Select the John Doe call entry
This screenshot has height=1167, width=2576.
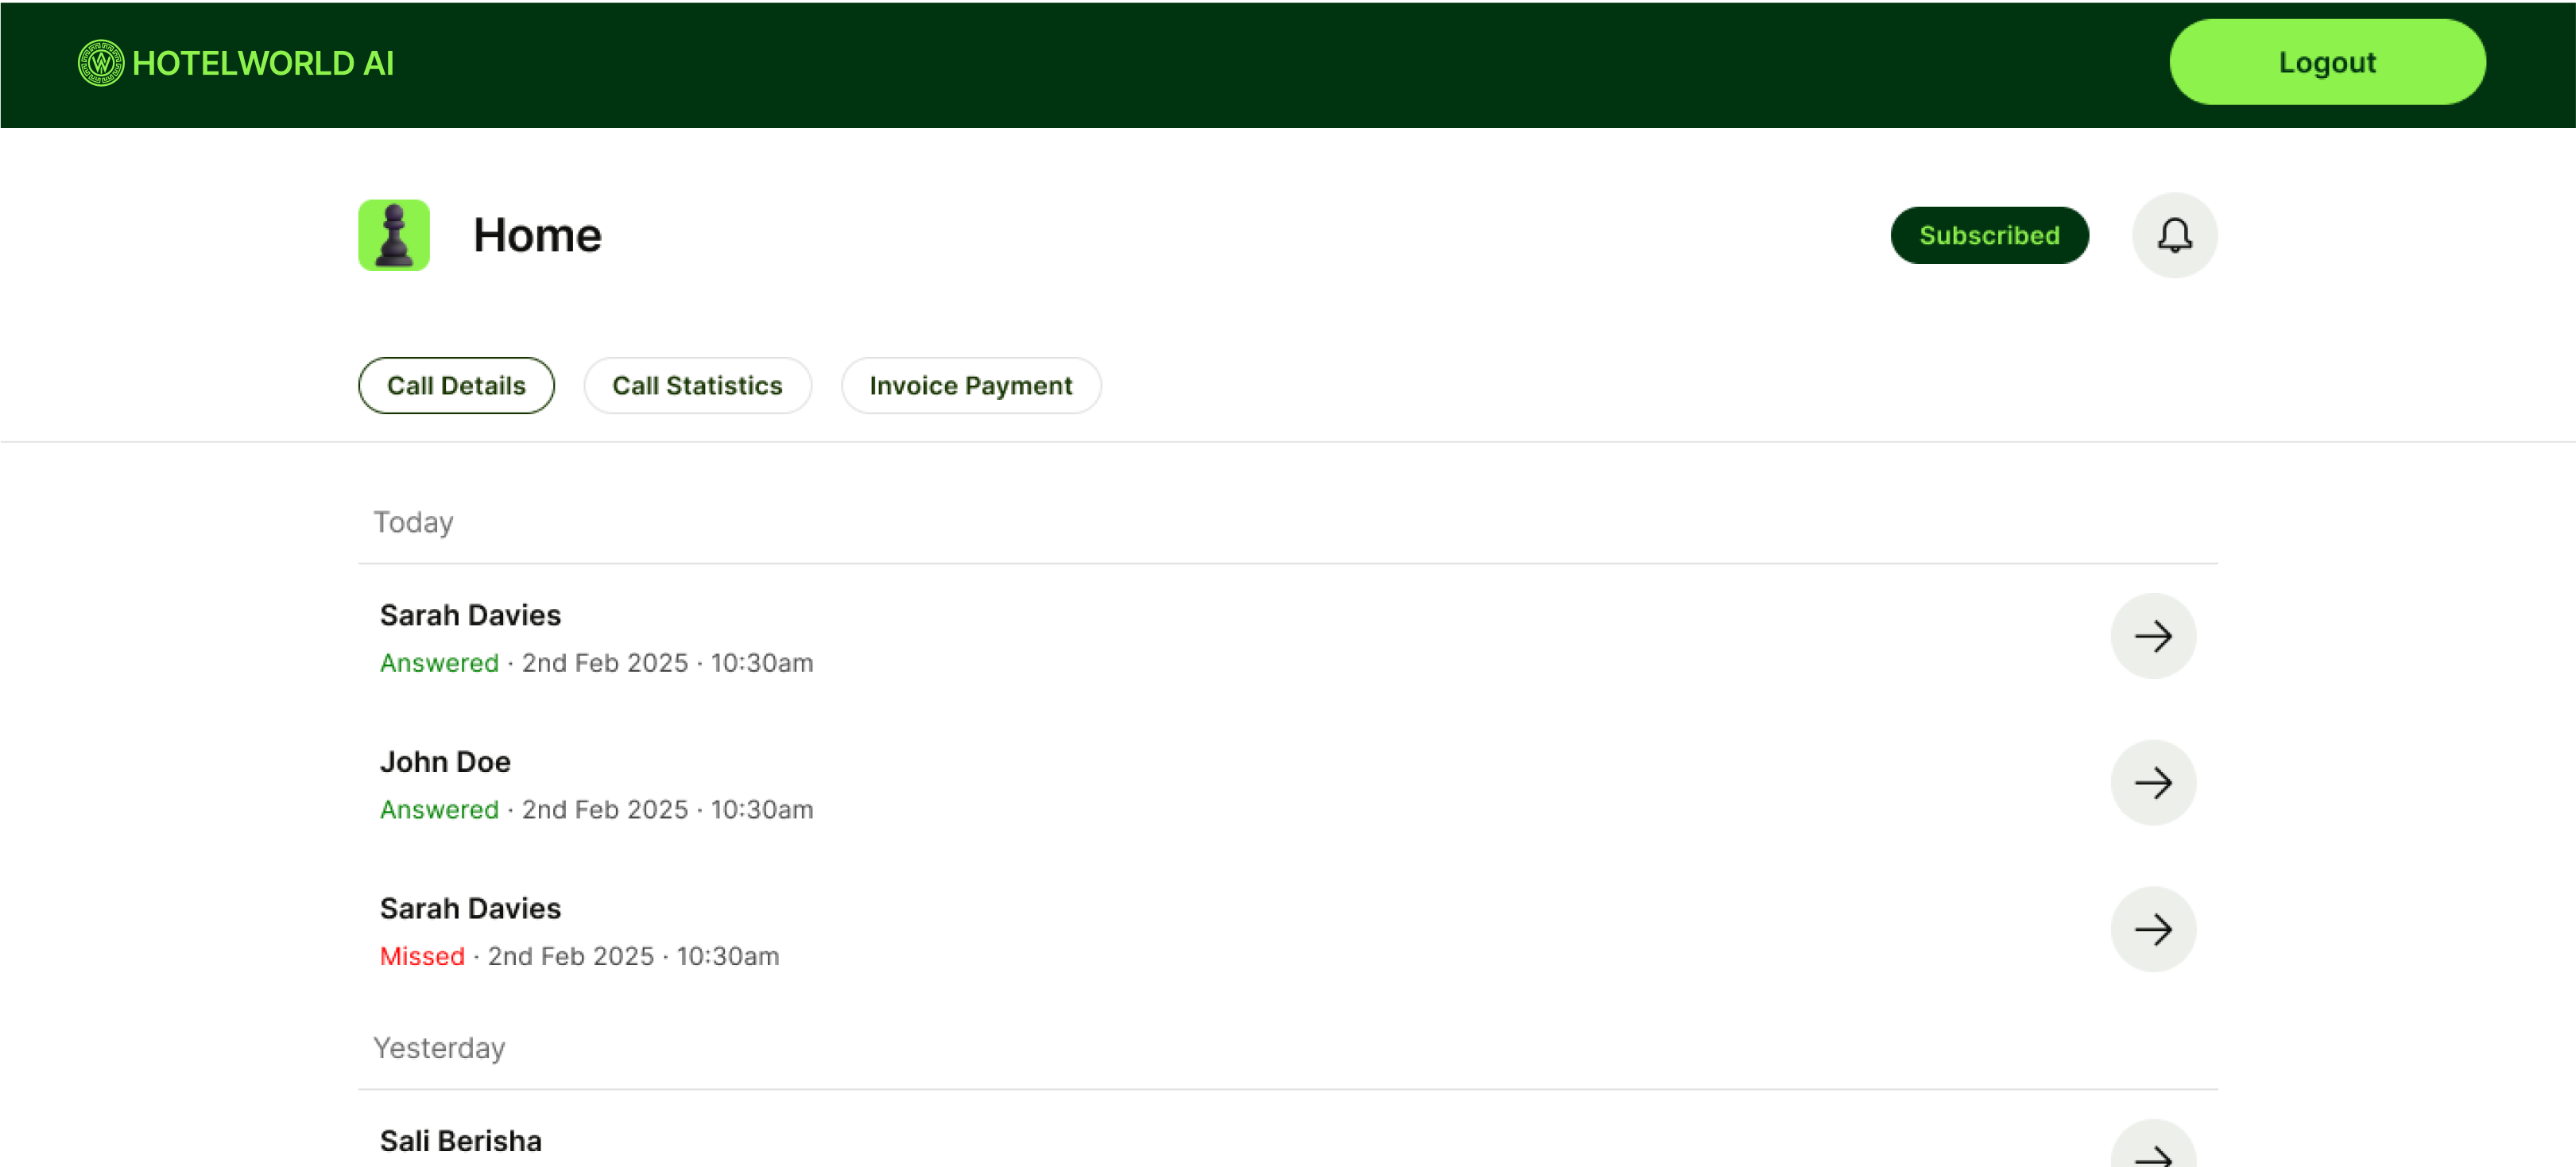445,762
